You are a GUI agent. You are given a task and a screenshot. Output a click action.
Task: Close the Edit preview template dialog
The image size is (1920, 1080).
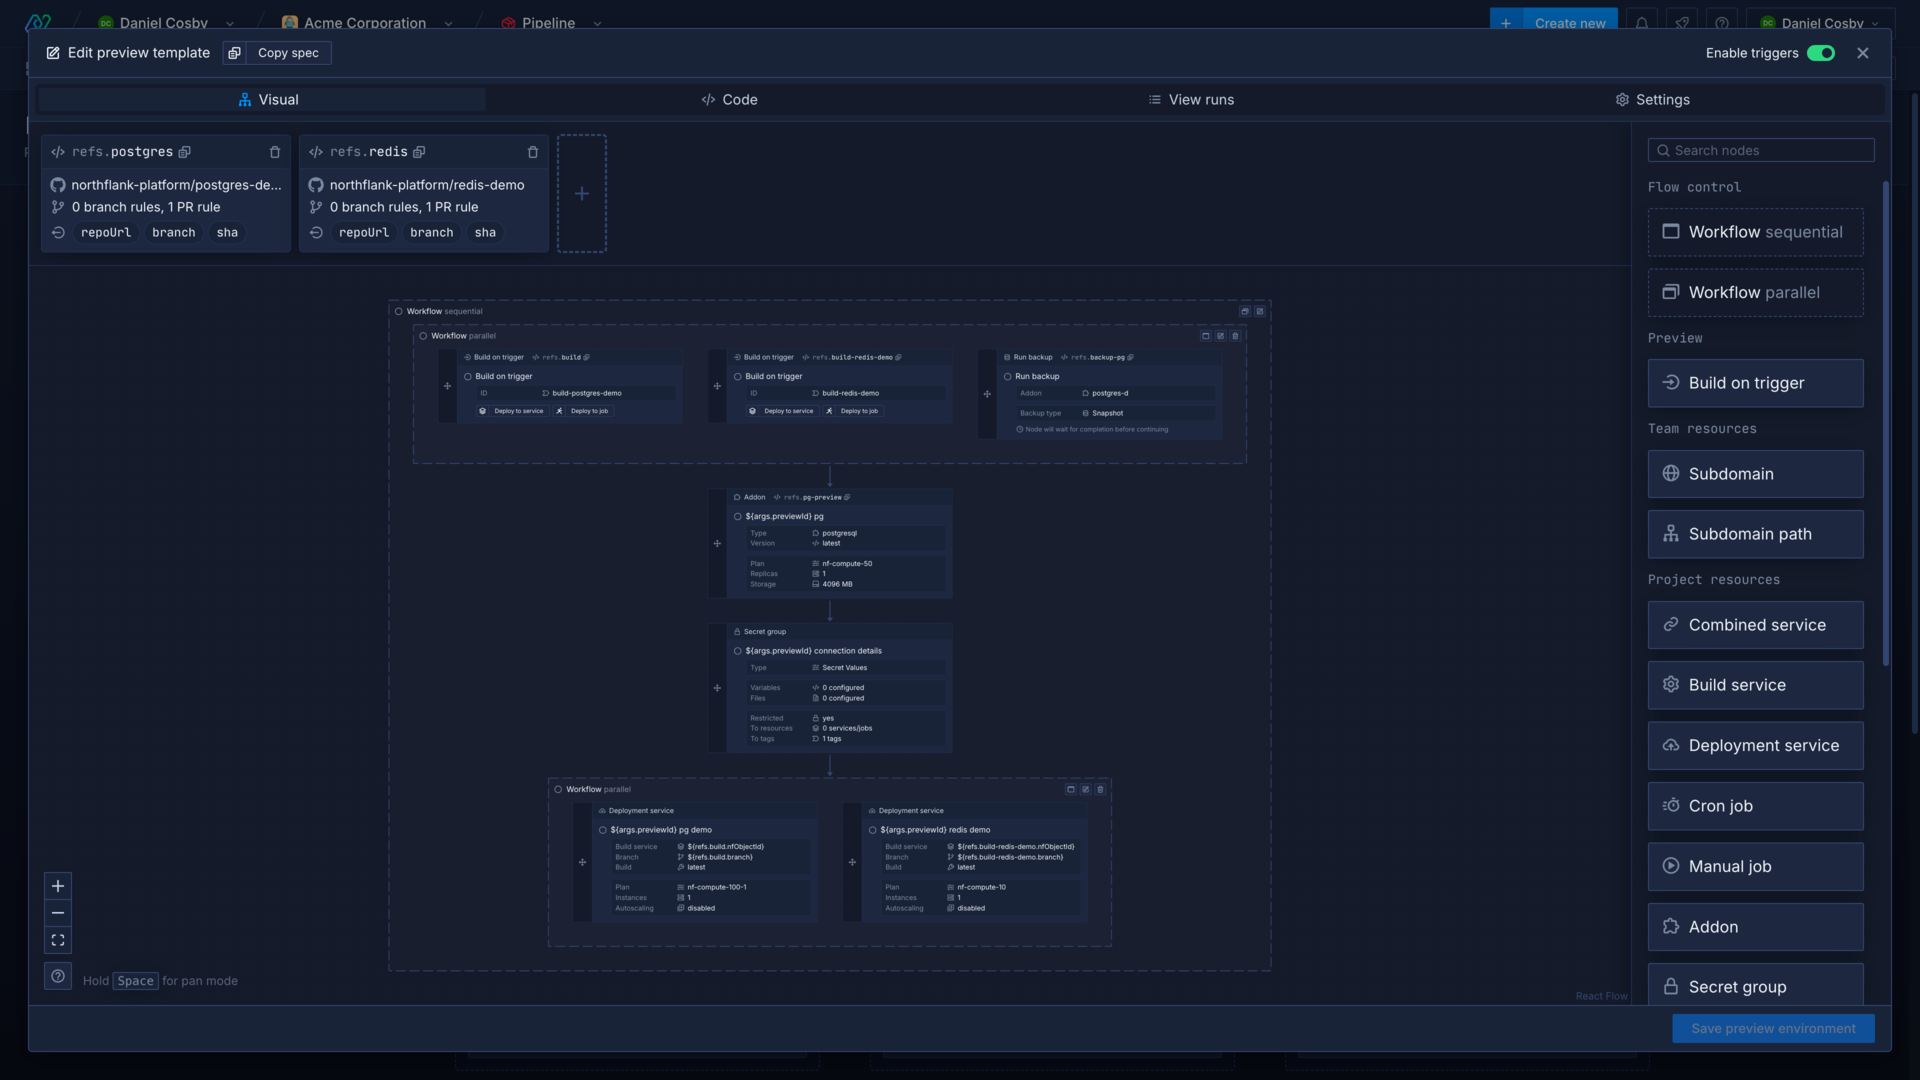(1862, 53)
